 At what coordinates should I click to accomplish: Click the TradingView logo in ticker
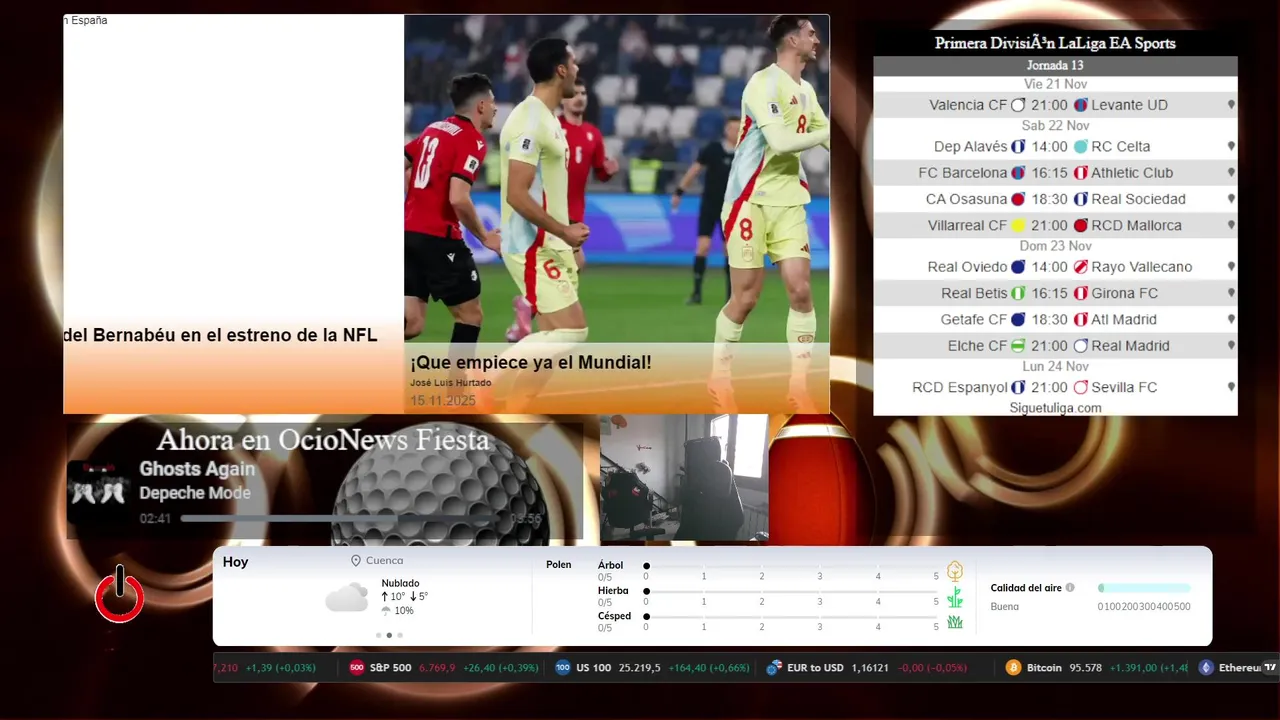1270,668
